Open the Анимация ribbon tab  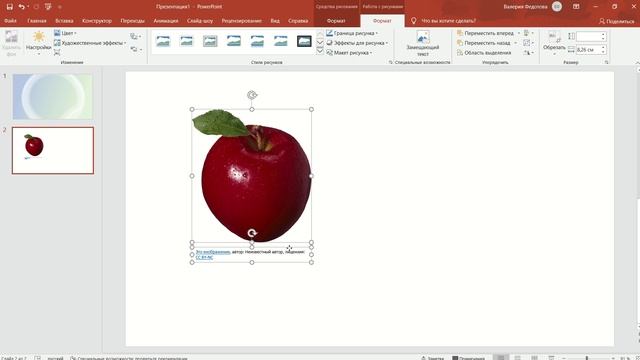166,21
